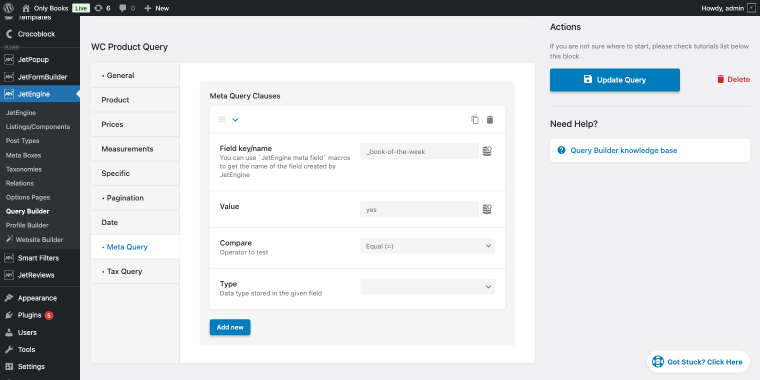Viewport: 760px width, 380px height.
Task: Open the updates icon showing 6
Action: (x=98, y=8)
